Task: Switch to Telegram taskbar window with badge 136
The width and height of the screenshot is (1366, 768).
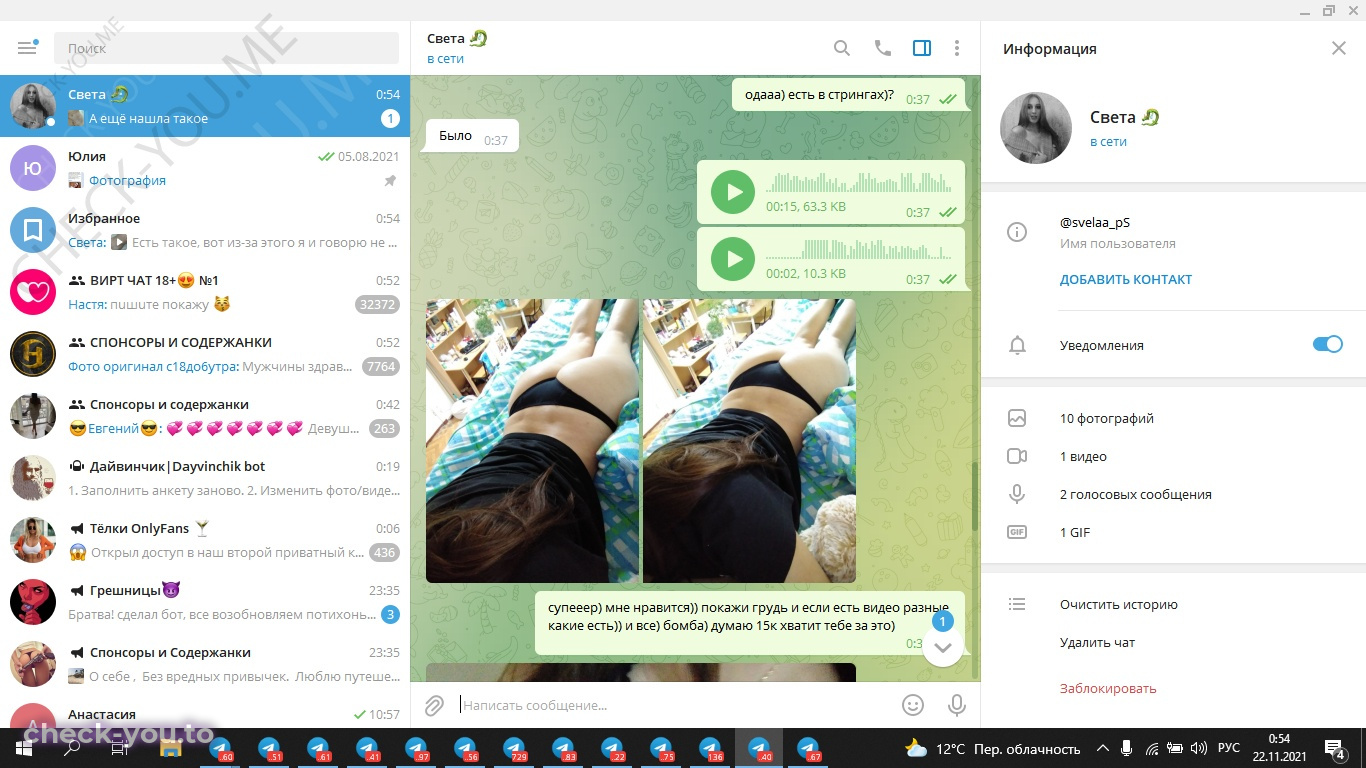Action: tap(710, 748)
